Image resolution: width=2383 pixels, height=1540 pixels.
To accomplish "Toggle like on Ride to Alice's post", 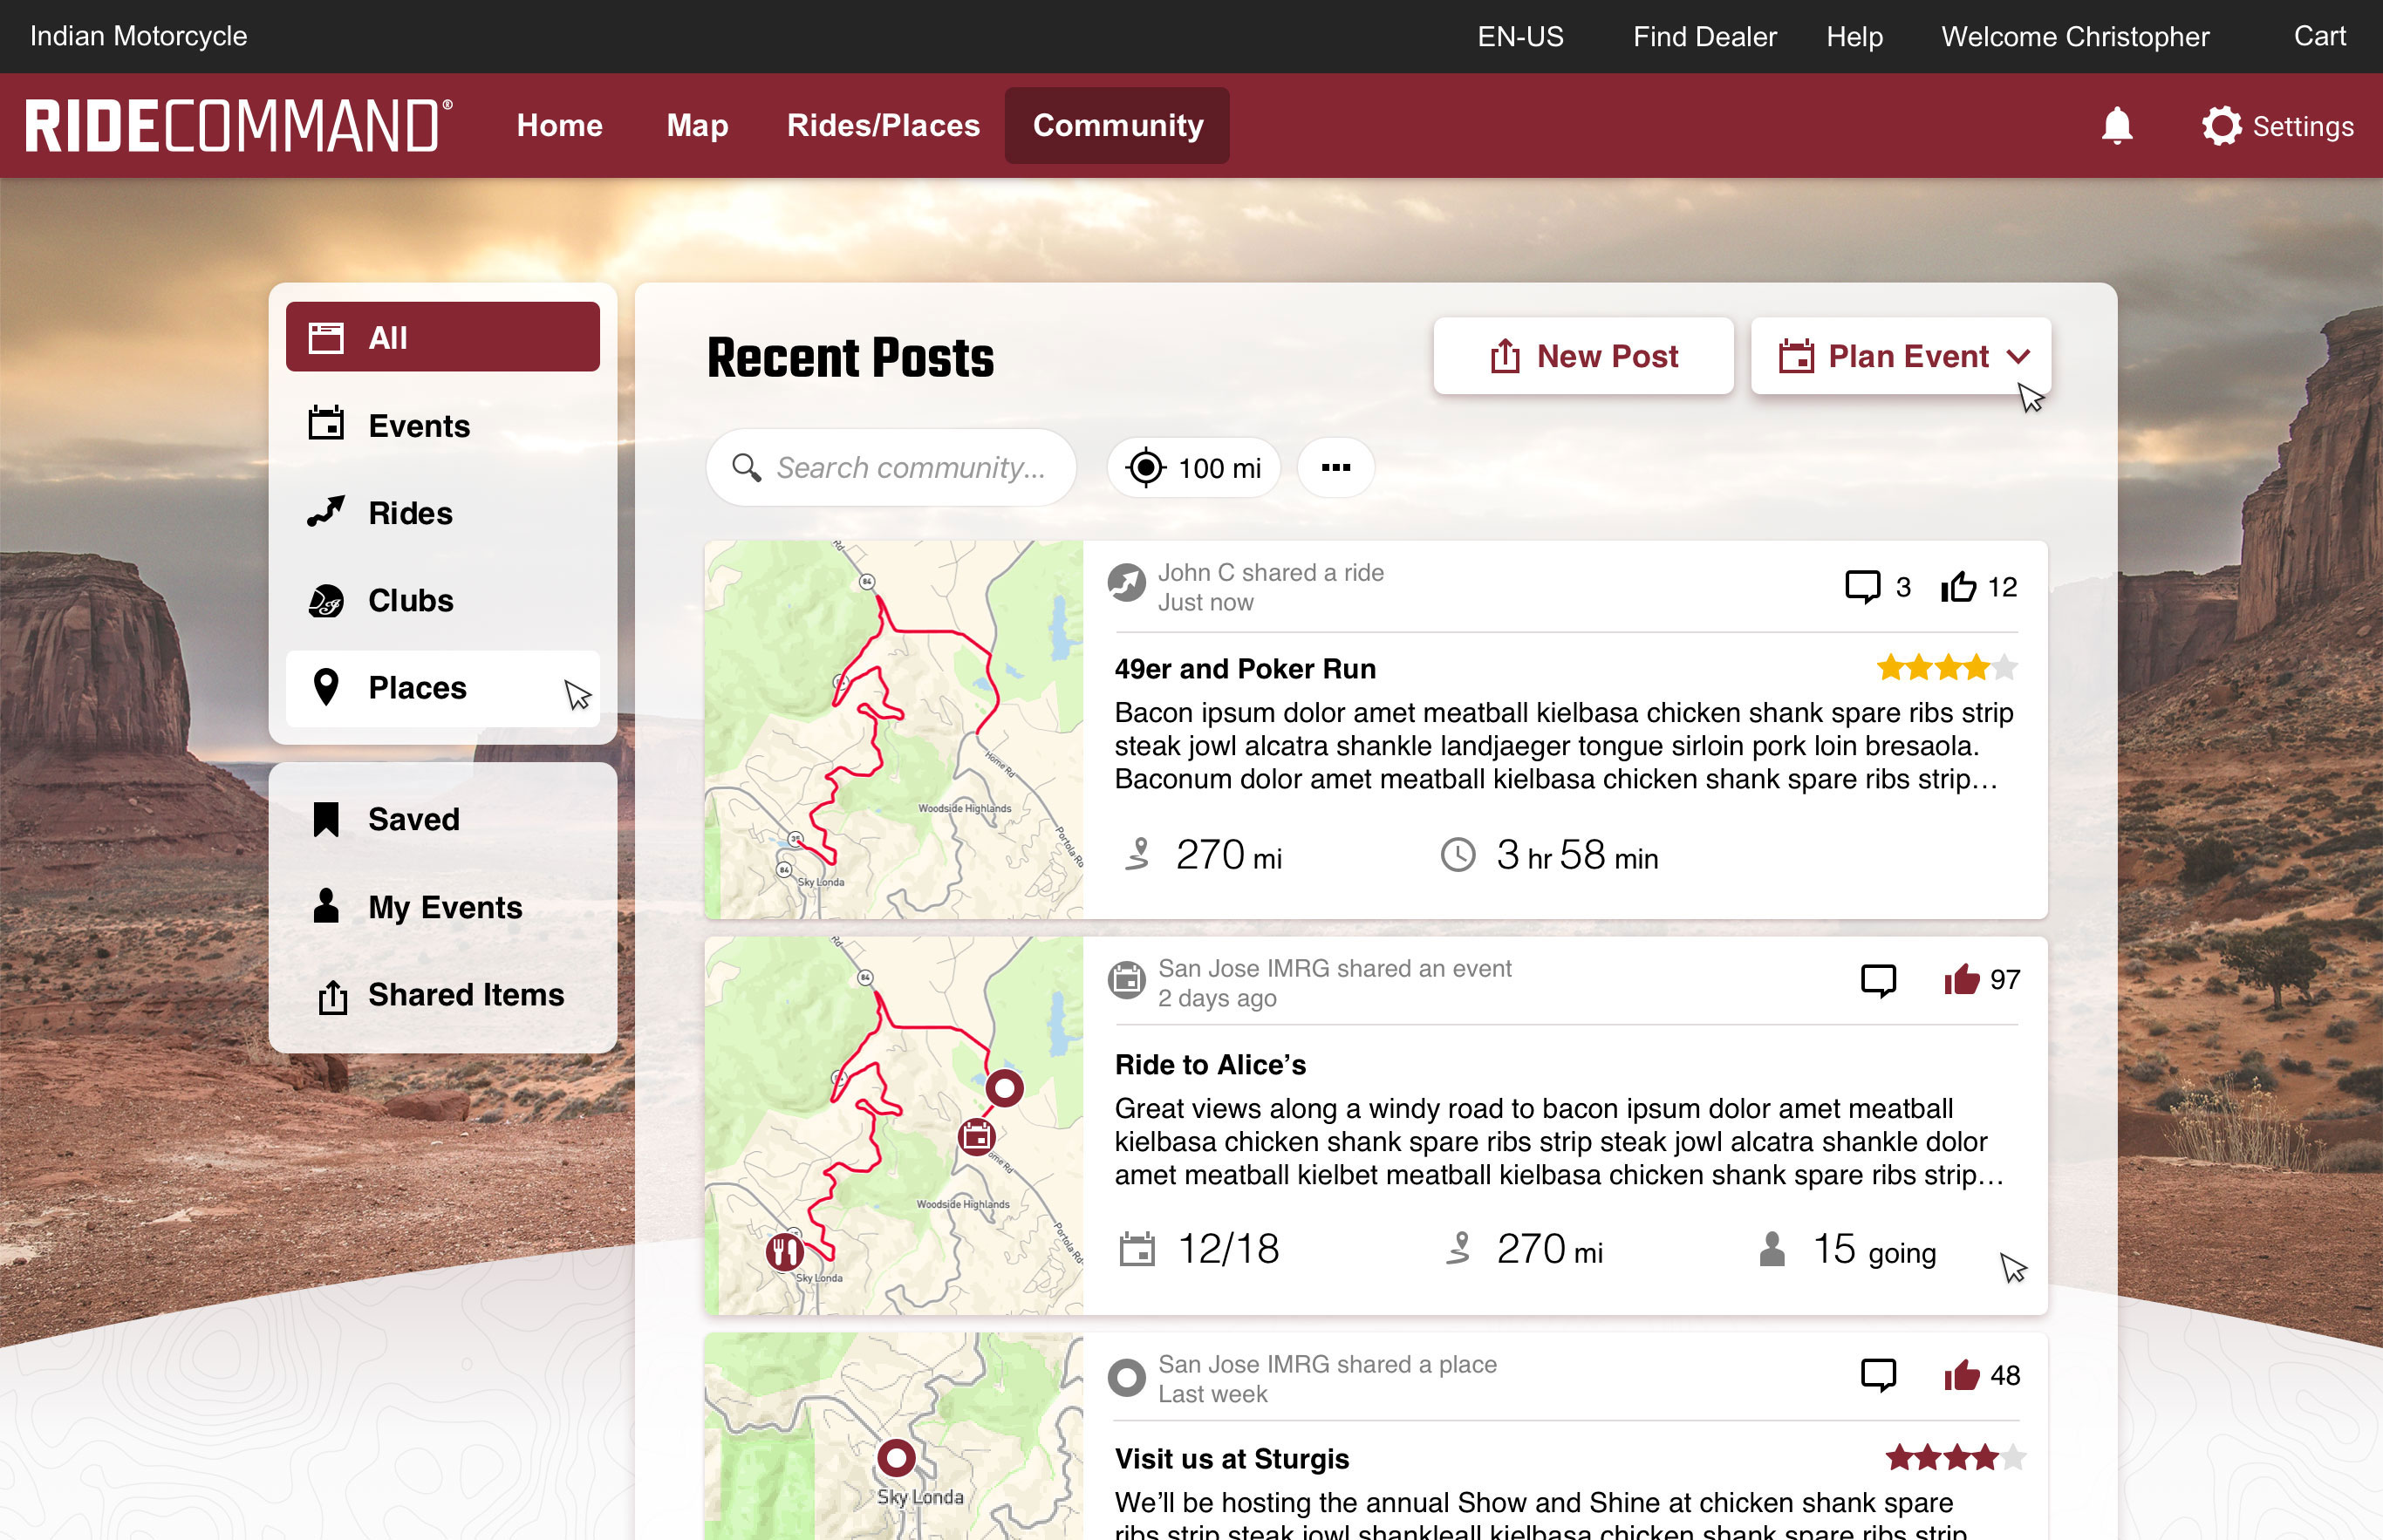I will click(x=1962, y=979).
